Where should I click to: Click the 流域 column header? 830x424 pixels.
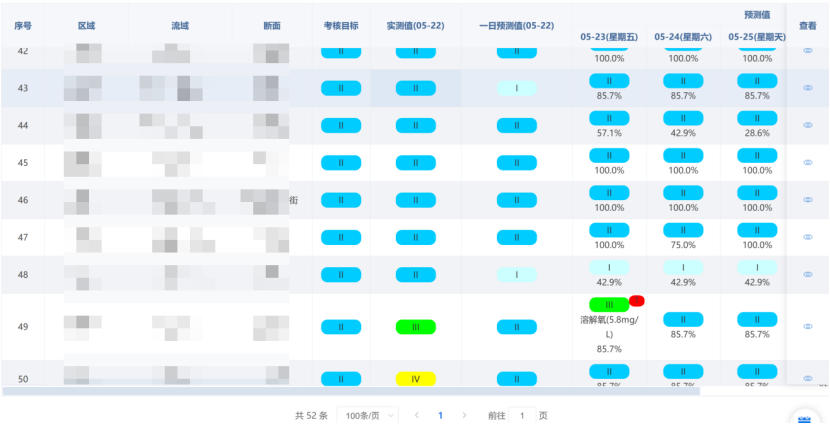180,25
